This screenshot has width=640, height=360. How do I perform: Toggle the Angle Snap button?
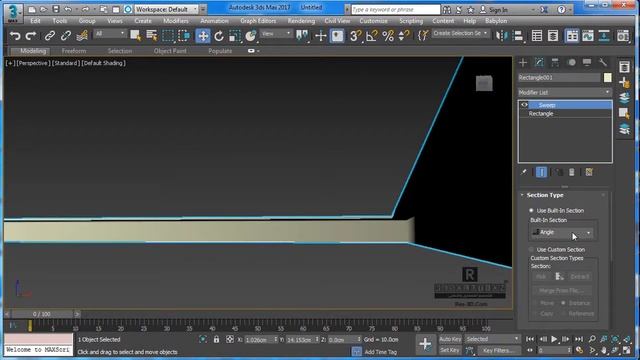coord(371,36)
